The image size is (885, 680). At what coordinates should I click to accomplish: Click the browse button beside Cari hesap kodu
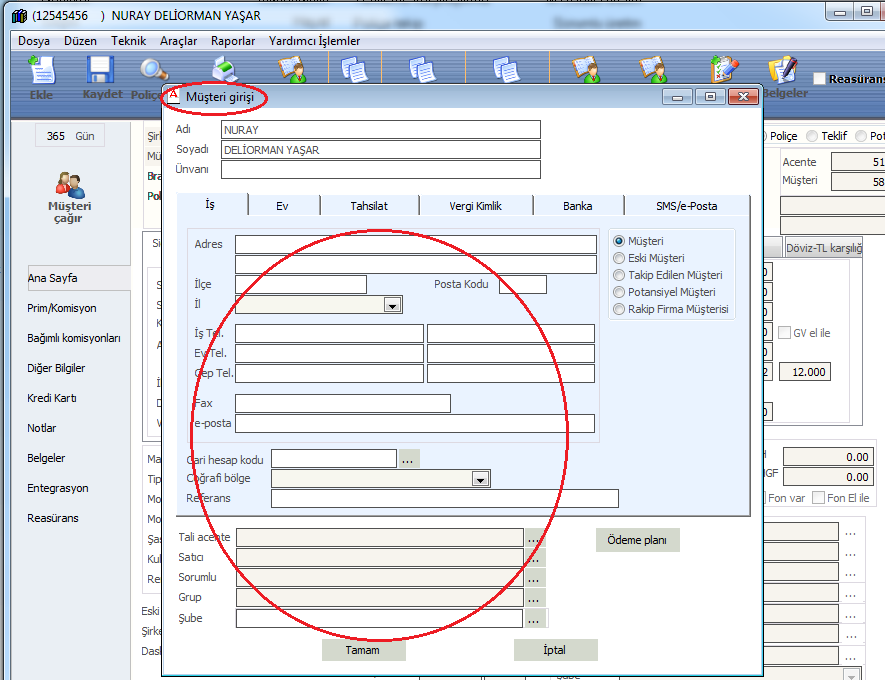click(409, 459)
